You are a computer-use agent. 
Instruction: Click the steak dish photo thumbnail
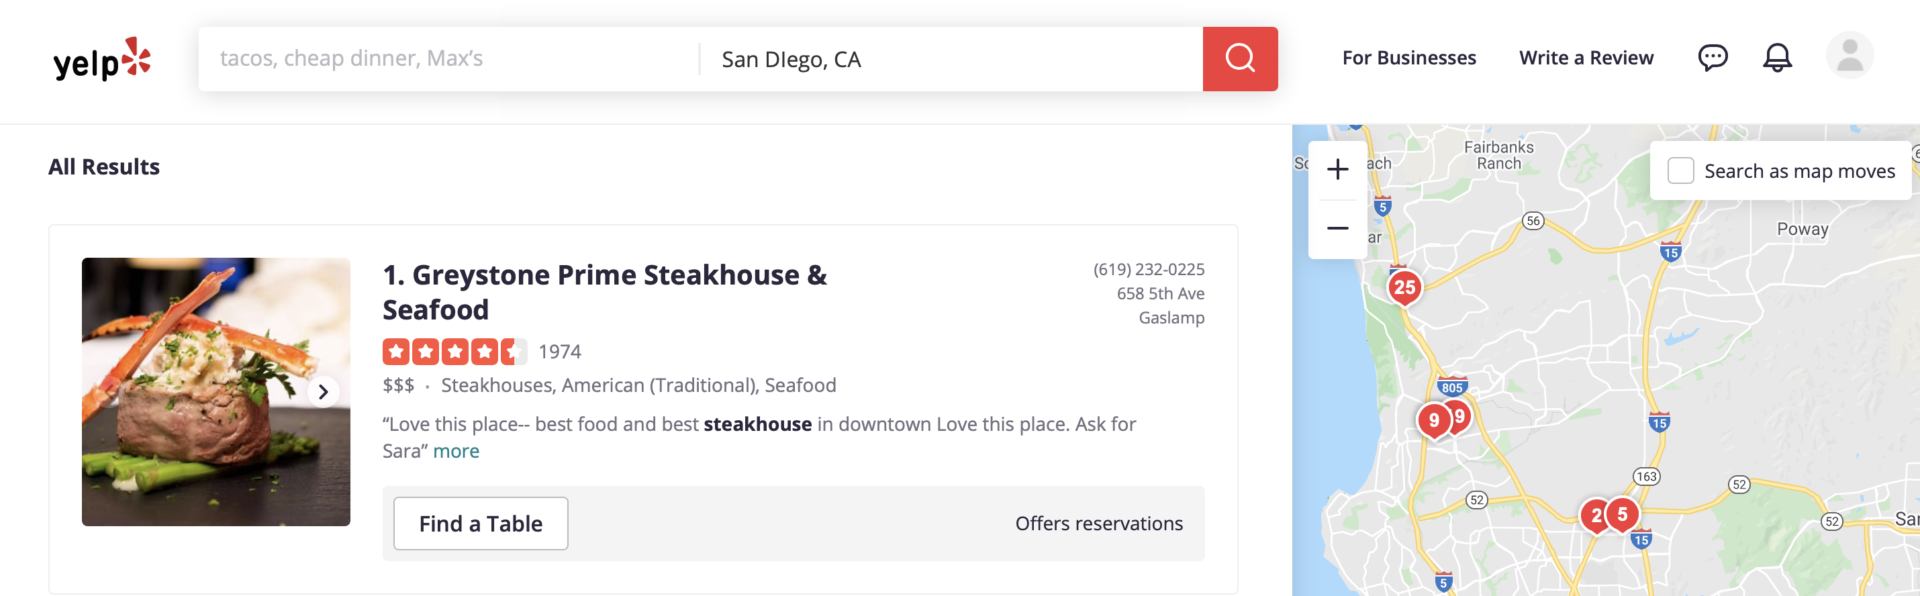(x=216, y=392)
